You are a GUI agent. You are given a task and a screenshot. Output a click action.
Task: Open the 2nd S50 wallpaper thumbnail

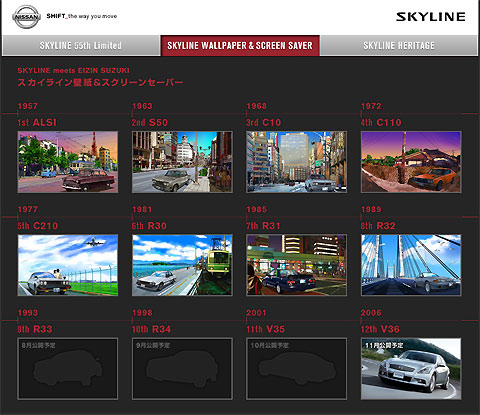pyautogui.click(x=182, y=162)
